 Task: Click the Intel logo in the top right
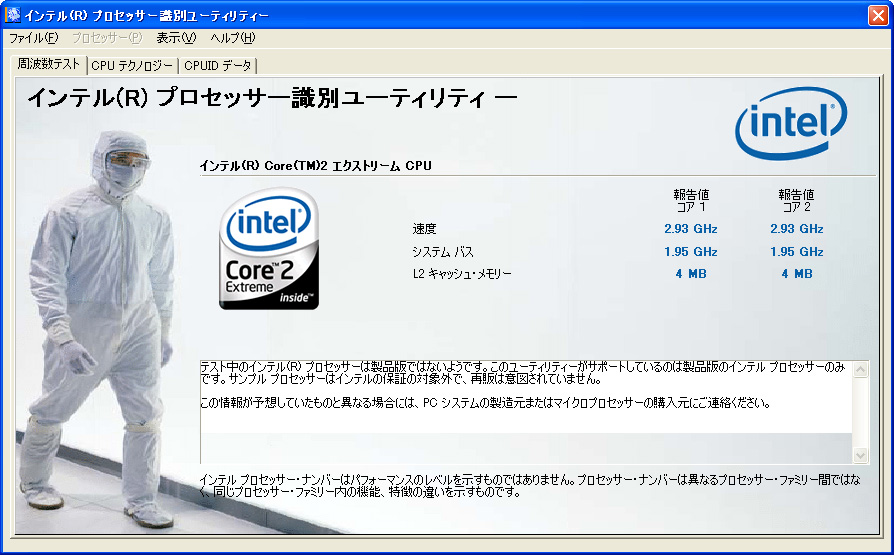pos(791,123)
